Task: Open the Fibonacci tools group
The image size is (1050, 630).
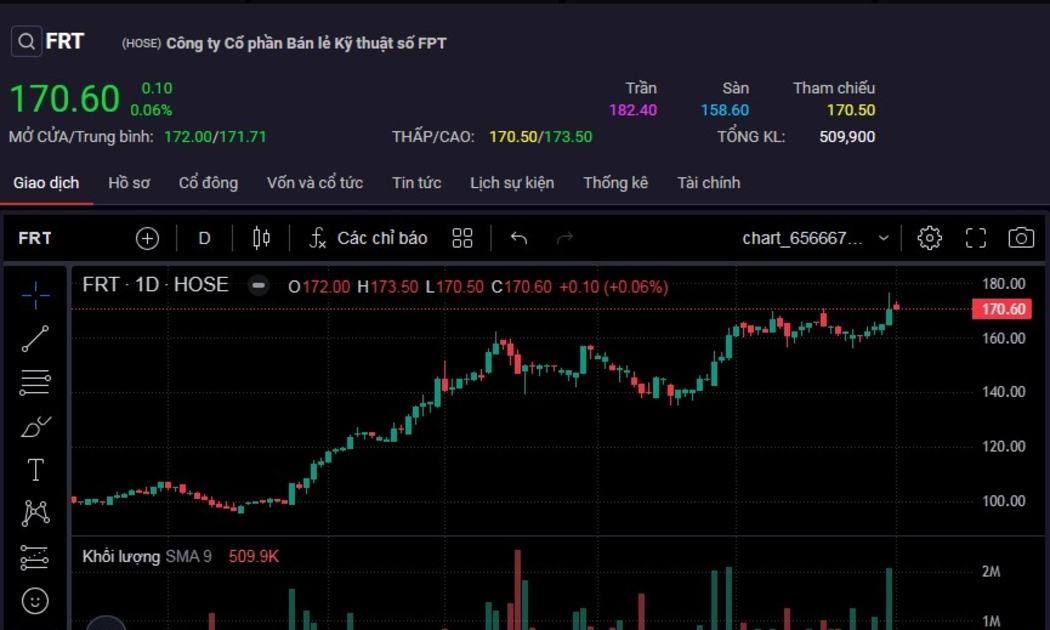Action: coord(35,382)
